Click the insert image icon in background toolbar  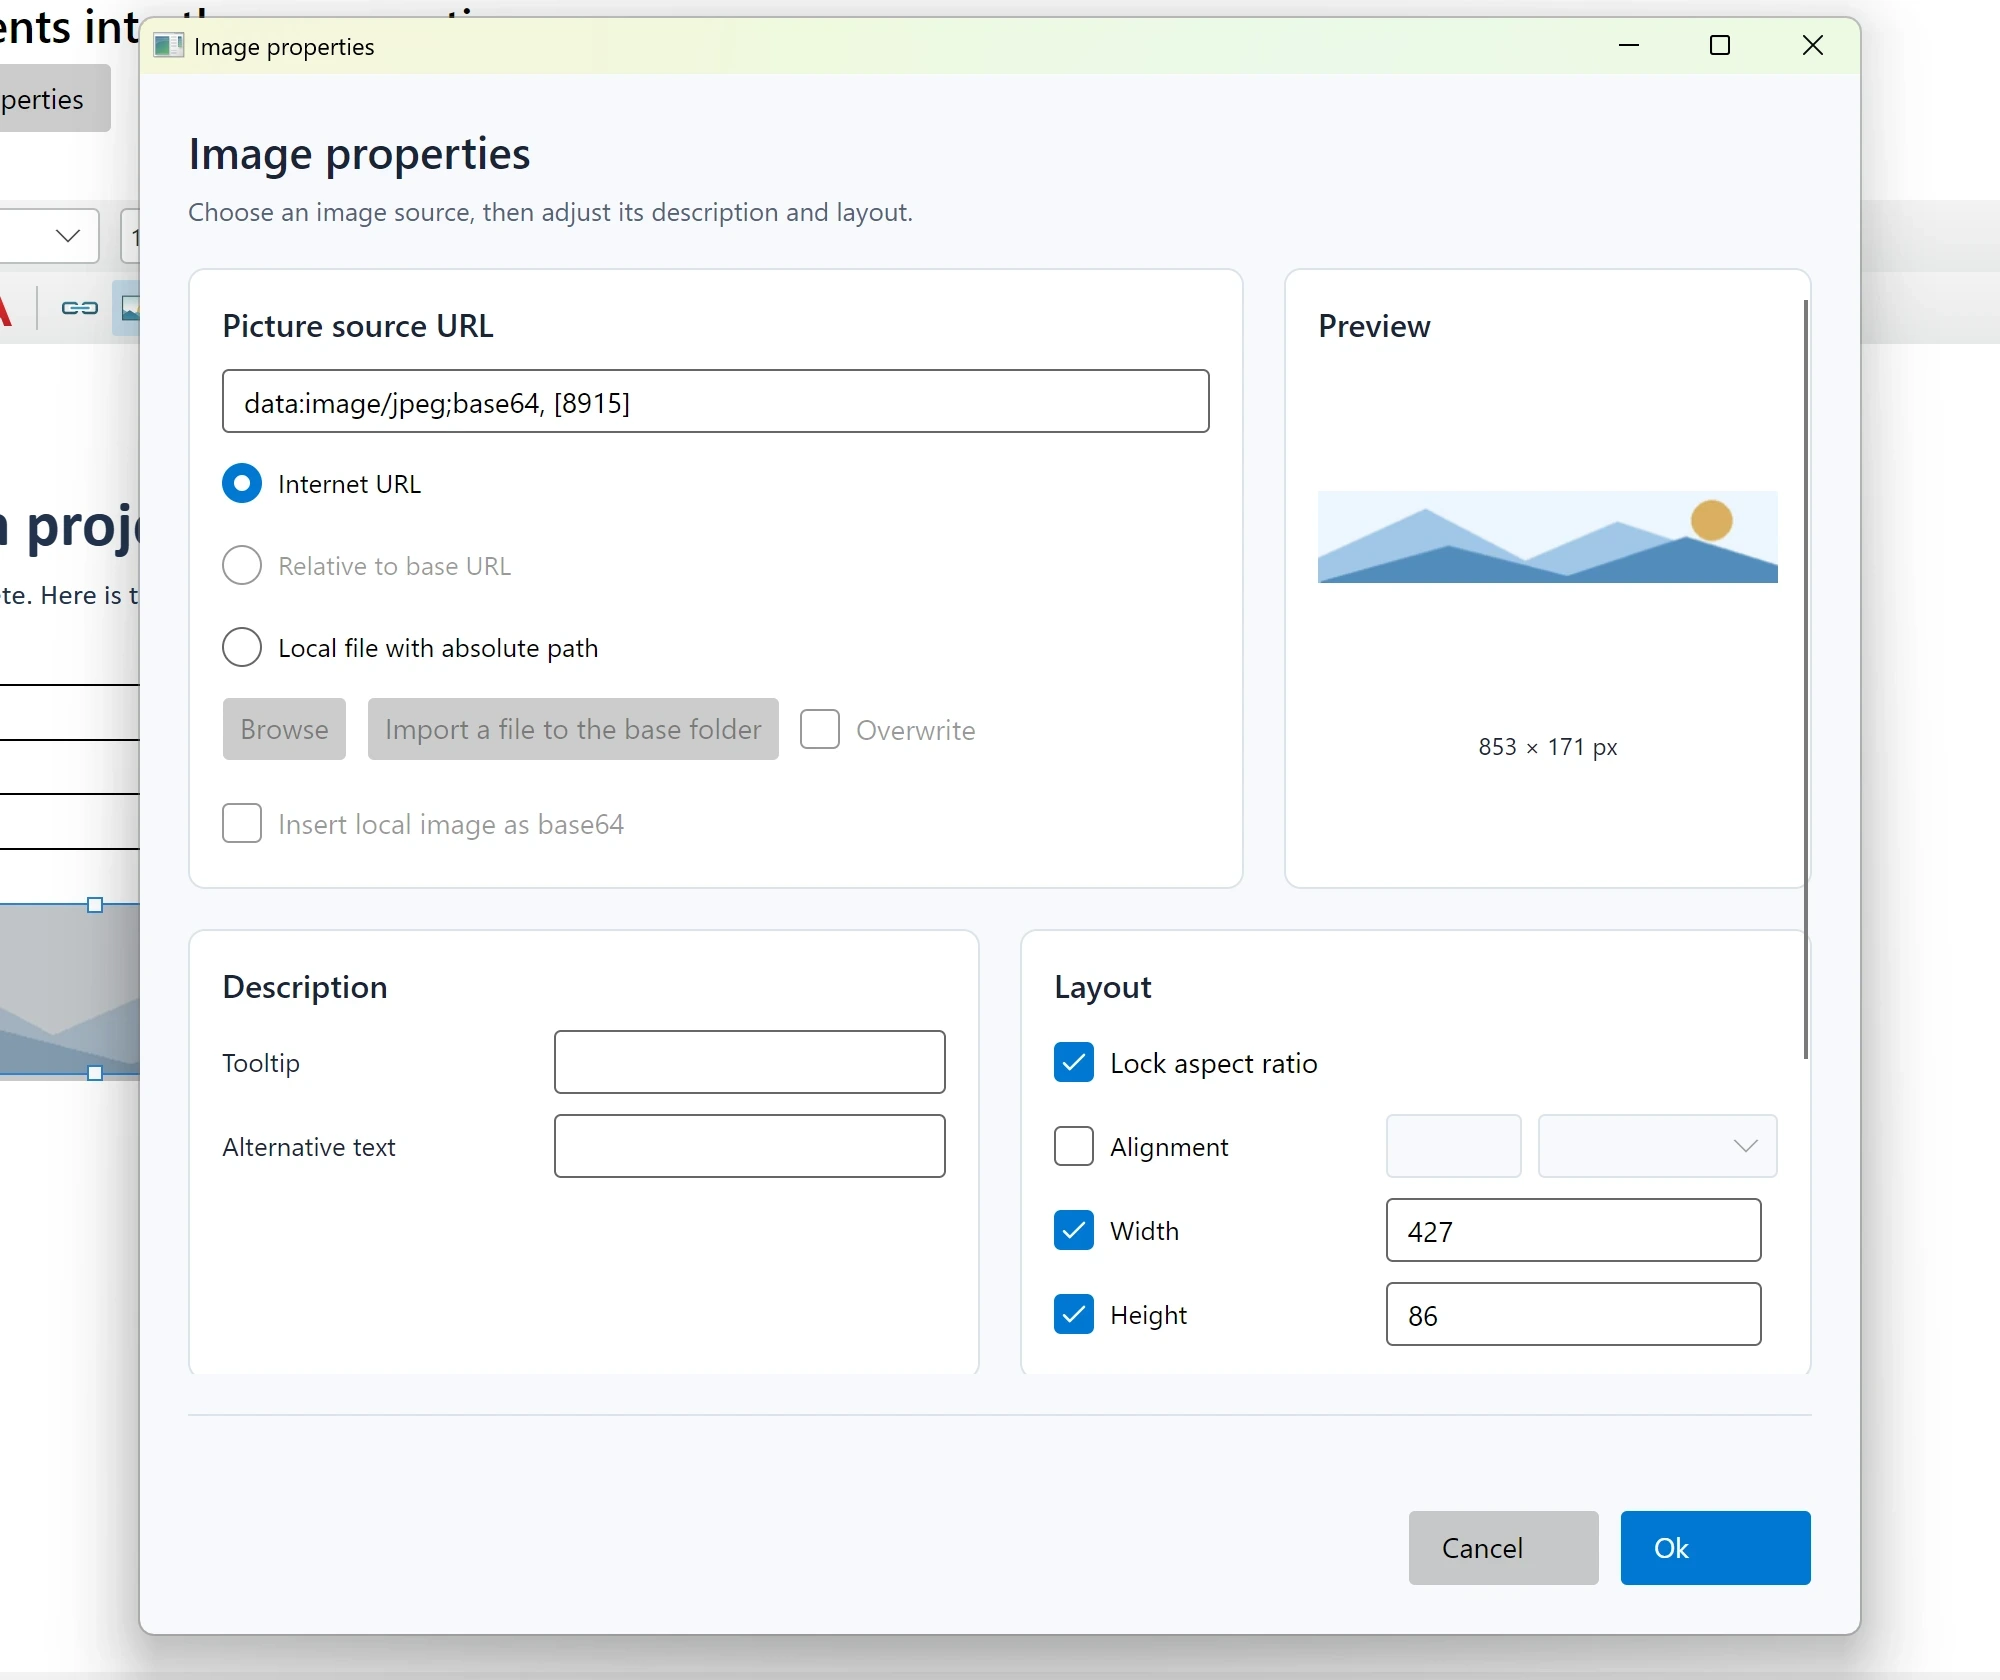click(x=128, y=308)
